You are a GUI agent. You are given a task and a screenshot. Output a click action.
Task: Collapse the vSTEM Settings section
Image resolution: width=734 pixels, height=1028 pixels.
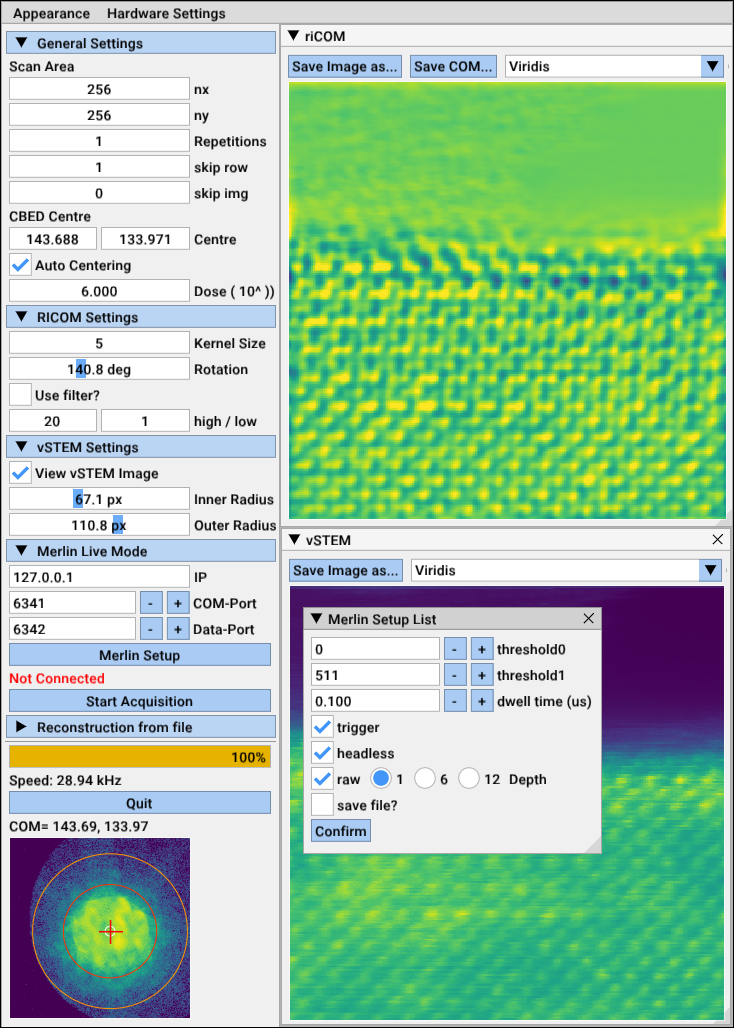[141, 447]
